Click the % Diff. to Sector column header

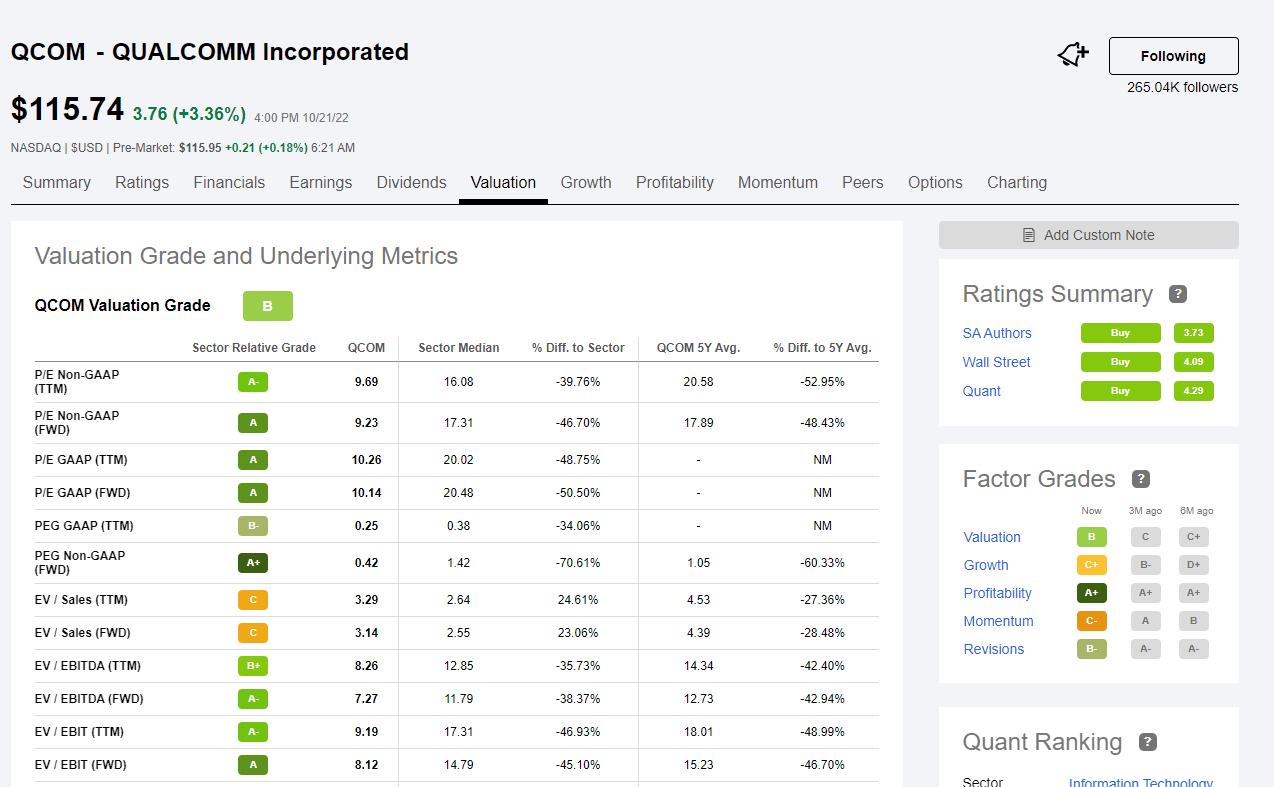pyautogui.click(x=578, y=348)
